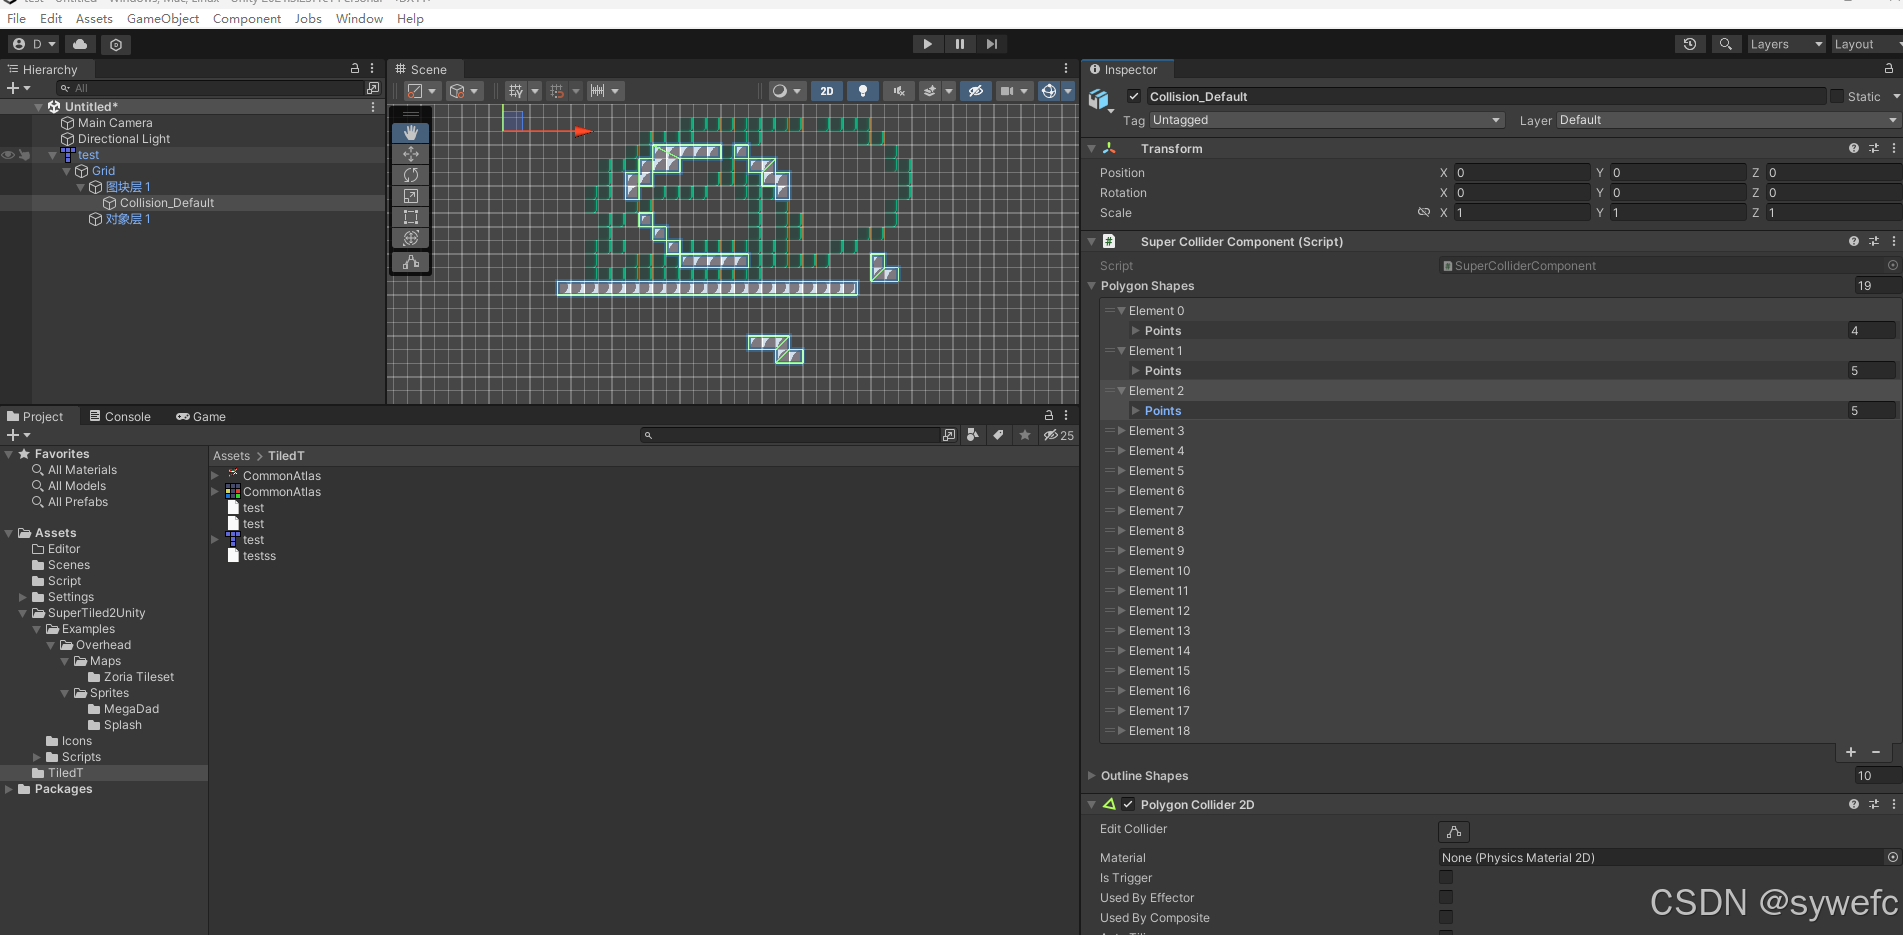Click the Edit Collider button
Screen dimensions: 1903x935
[1454, 832]
